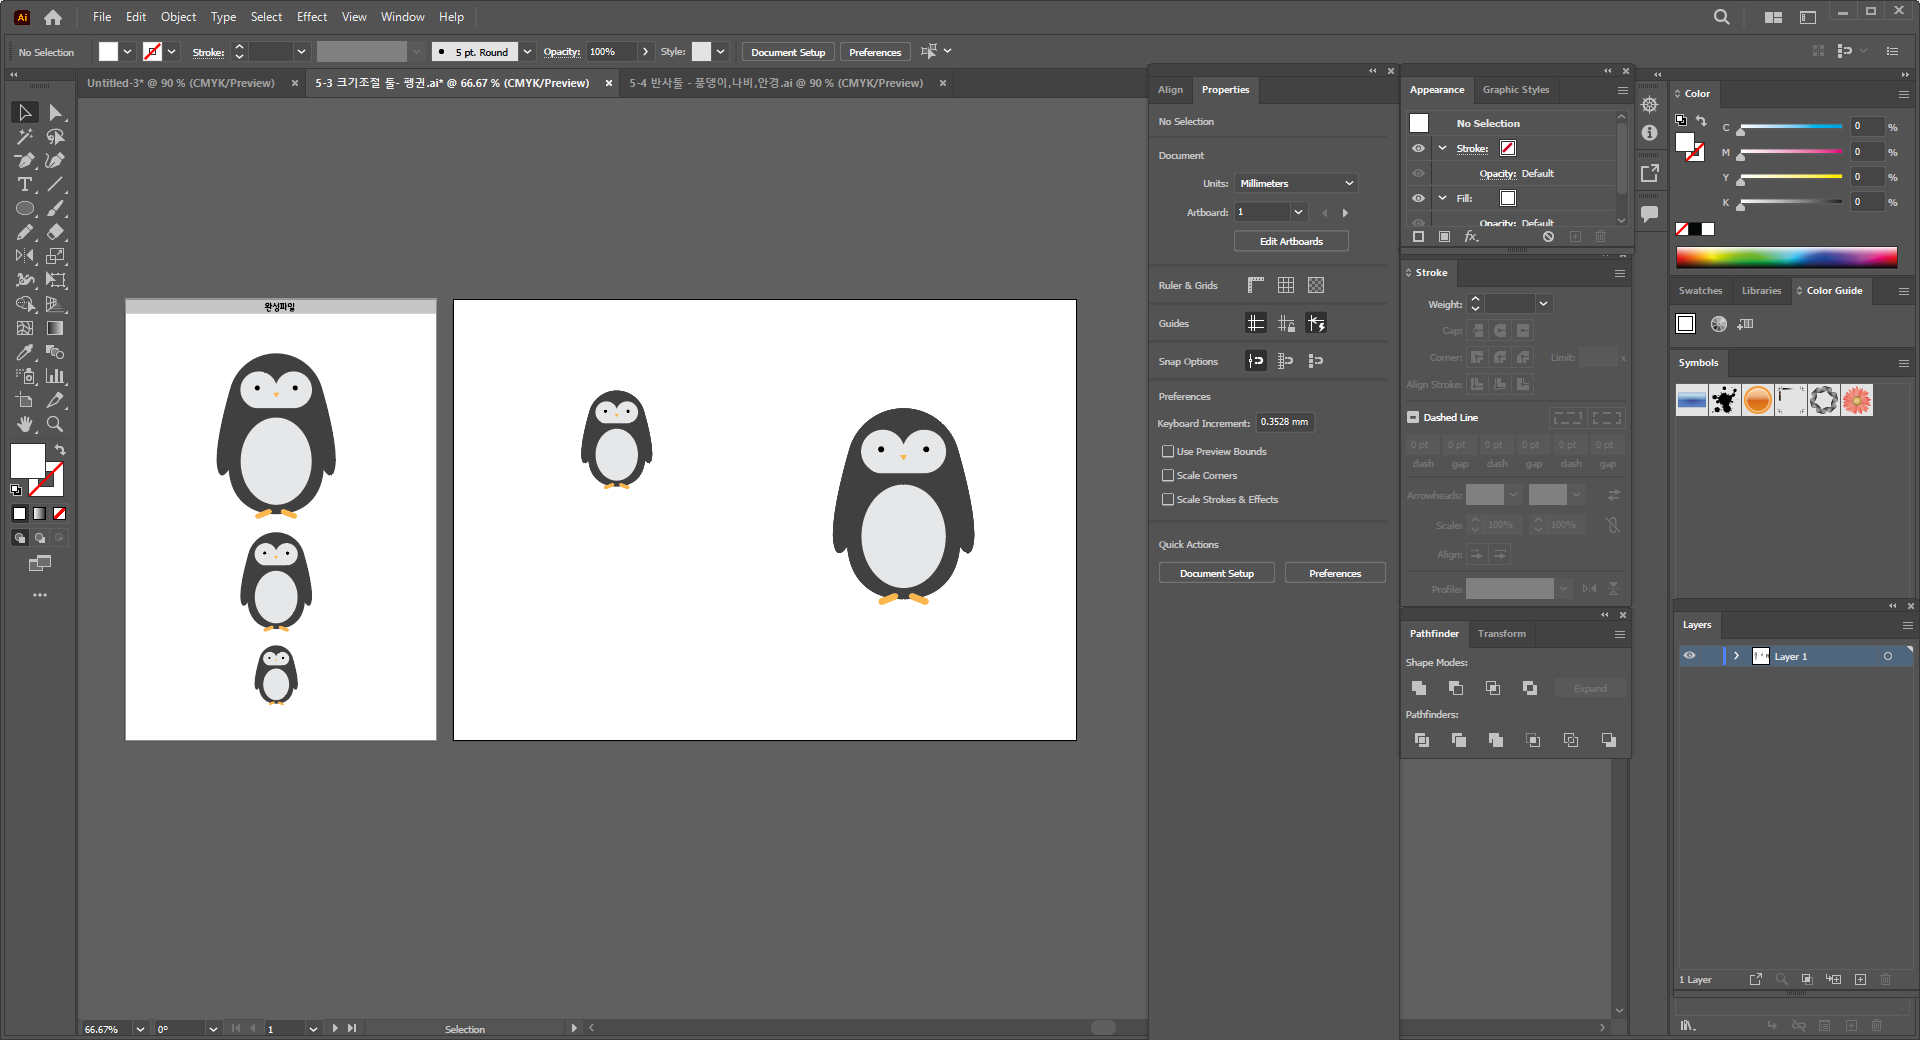Select the Paintbrush tool
This screenshot has height=1040, width=1920.
click(x=56, y=209)
